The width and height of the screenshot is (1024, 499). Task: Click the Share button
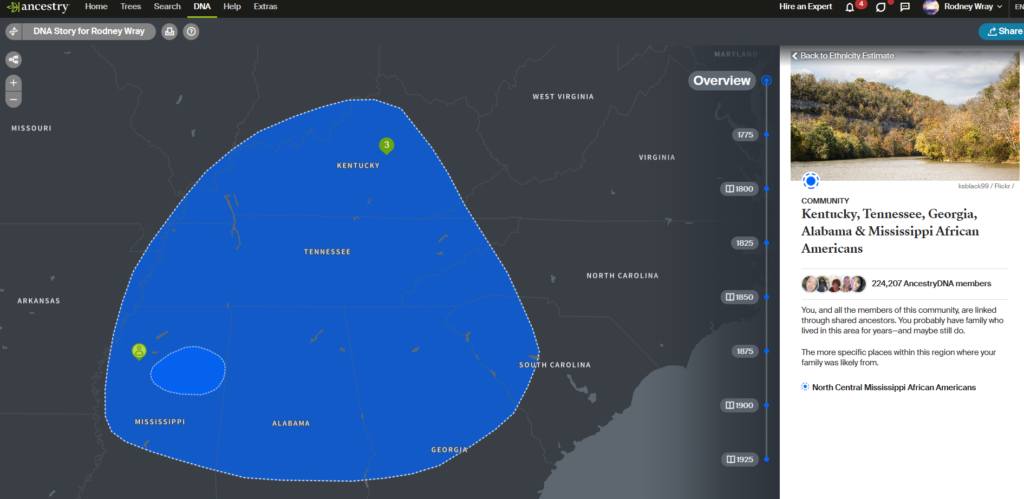tap(1003, 31)
